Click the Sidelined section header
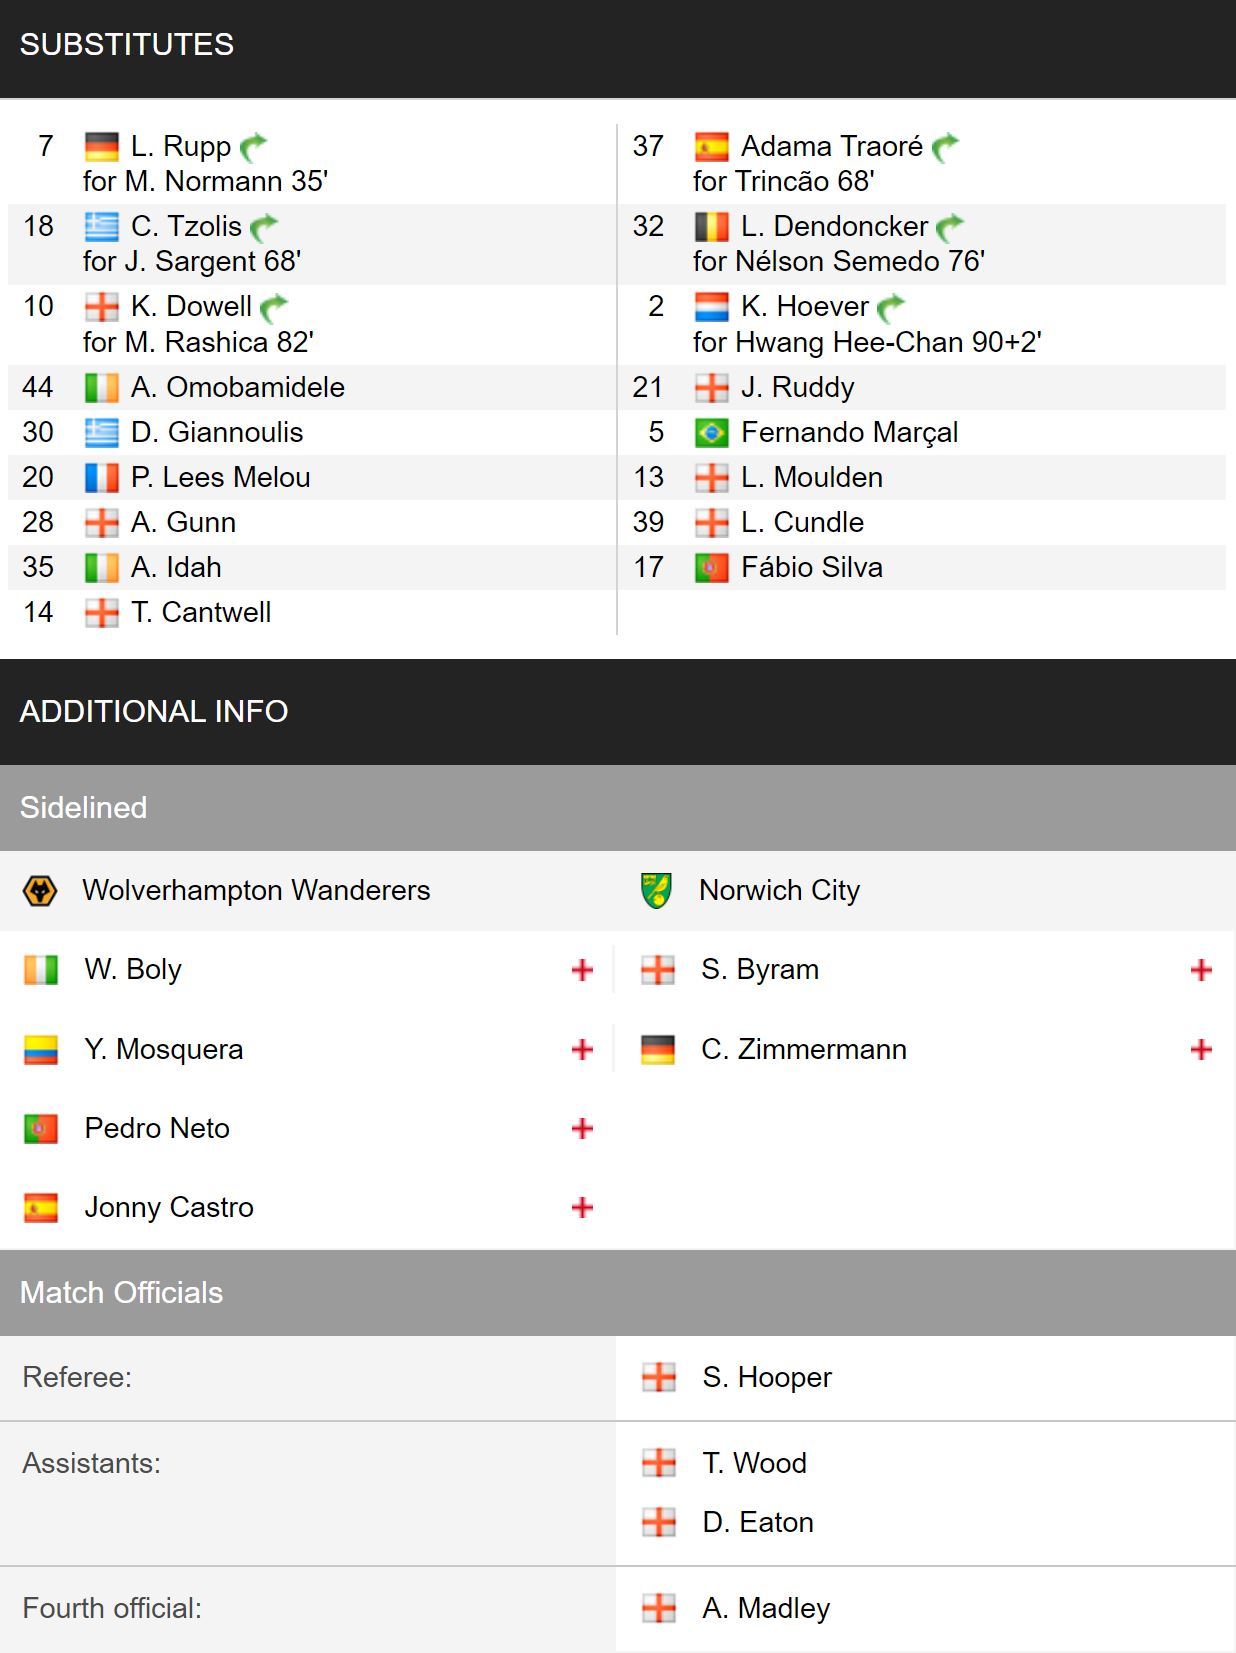Image resolution: width=1236 pixels, height=1653 pixels. (x=618, y=808)
